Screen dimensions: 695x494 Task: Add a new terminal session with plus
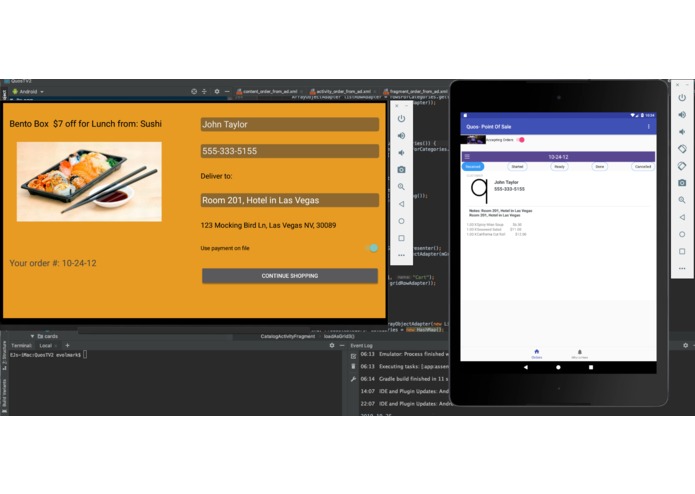67,346
